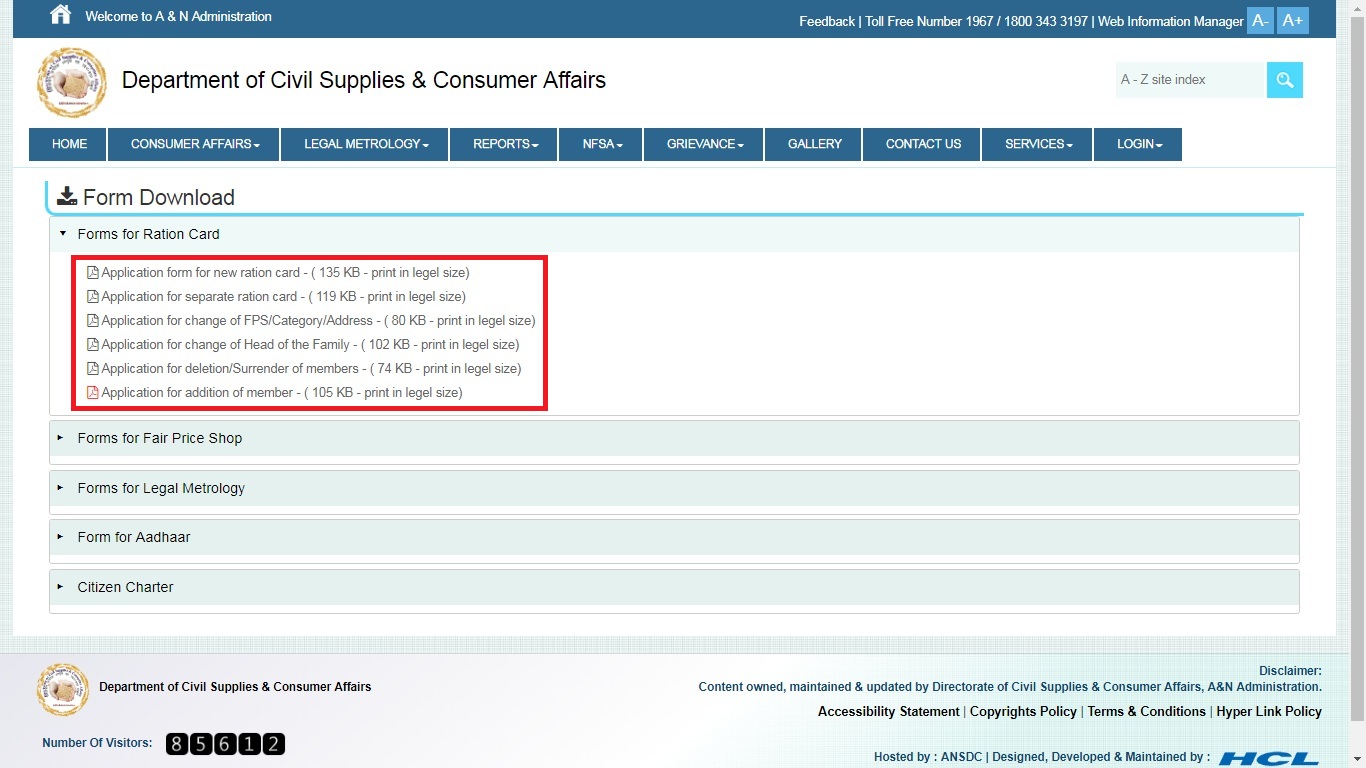Screen dimensions: 1366x768
Task: Open PDF icon for new ration card form
Action: click(x=93, y=271)
